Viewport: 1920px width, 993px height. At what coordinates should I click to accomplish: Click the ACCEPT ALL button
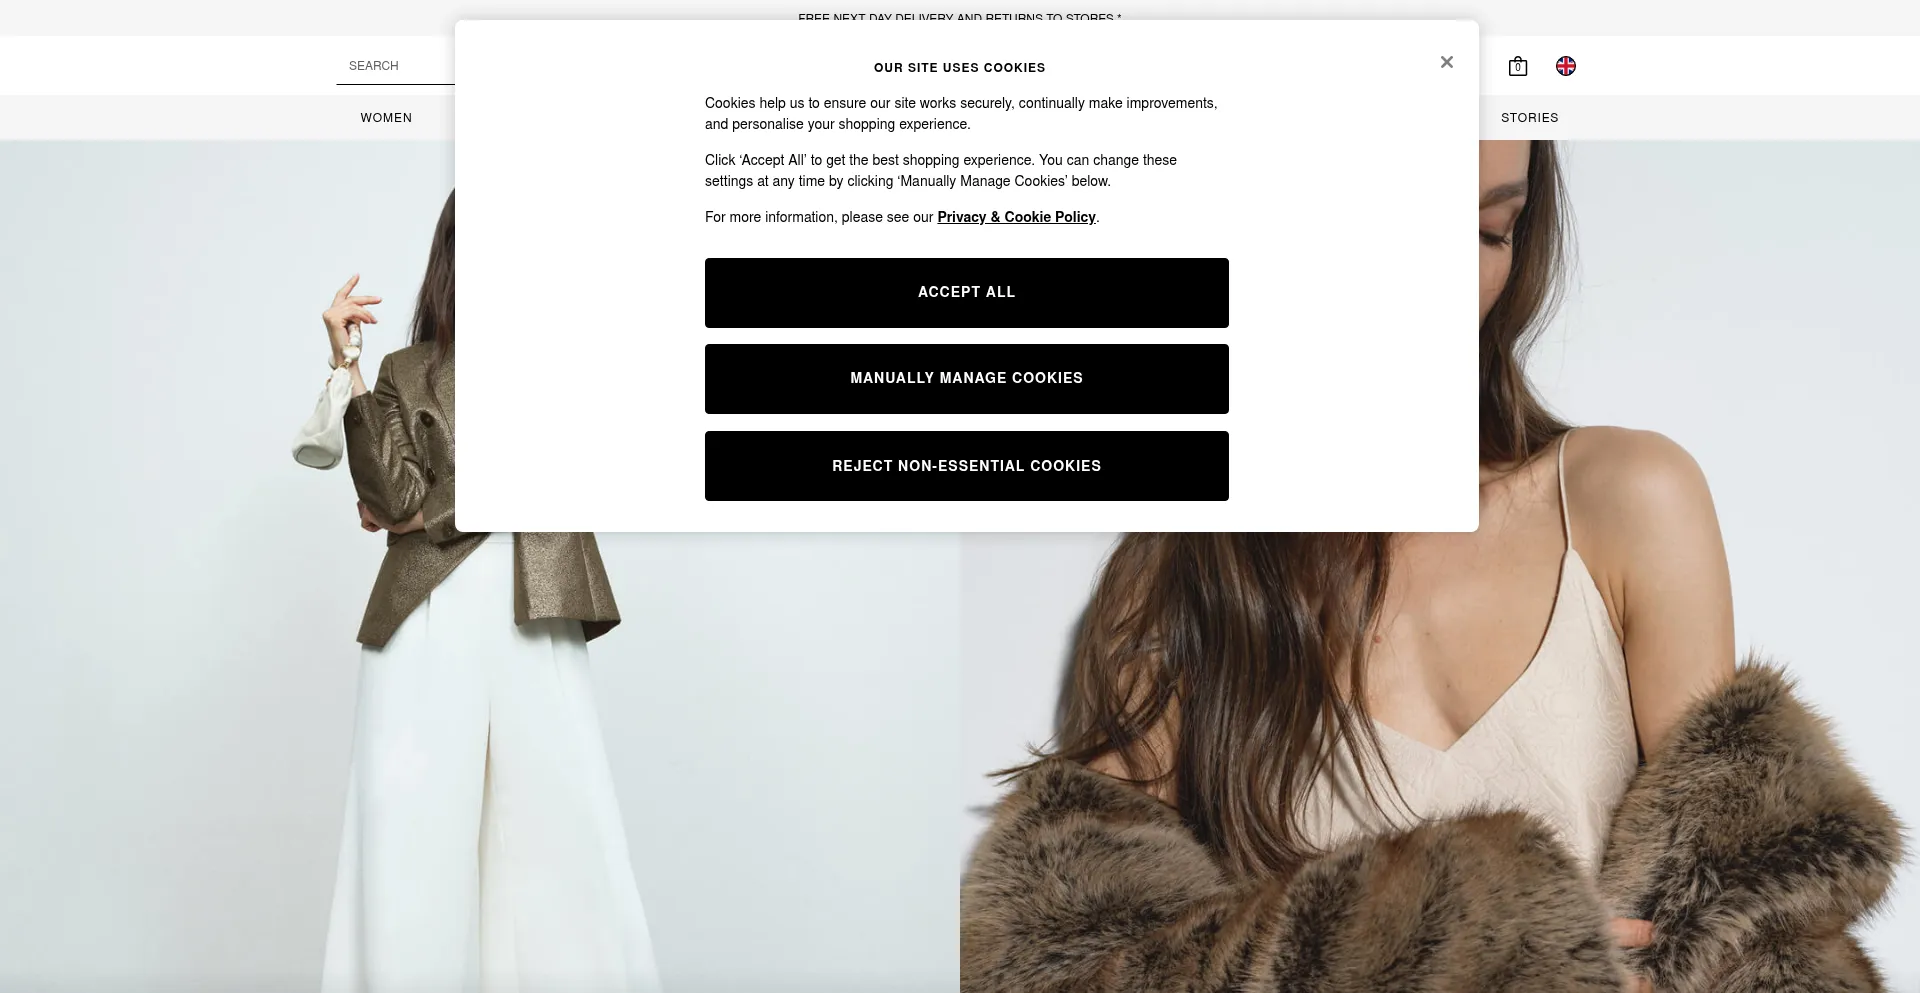point(967,293)
